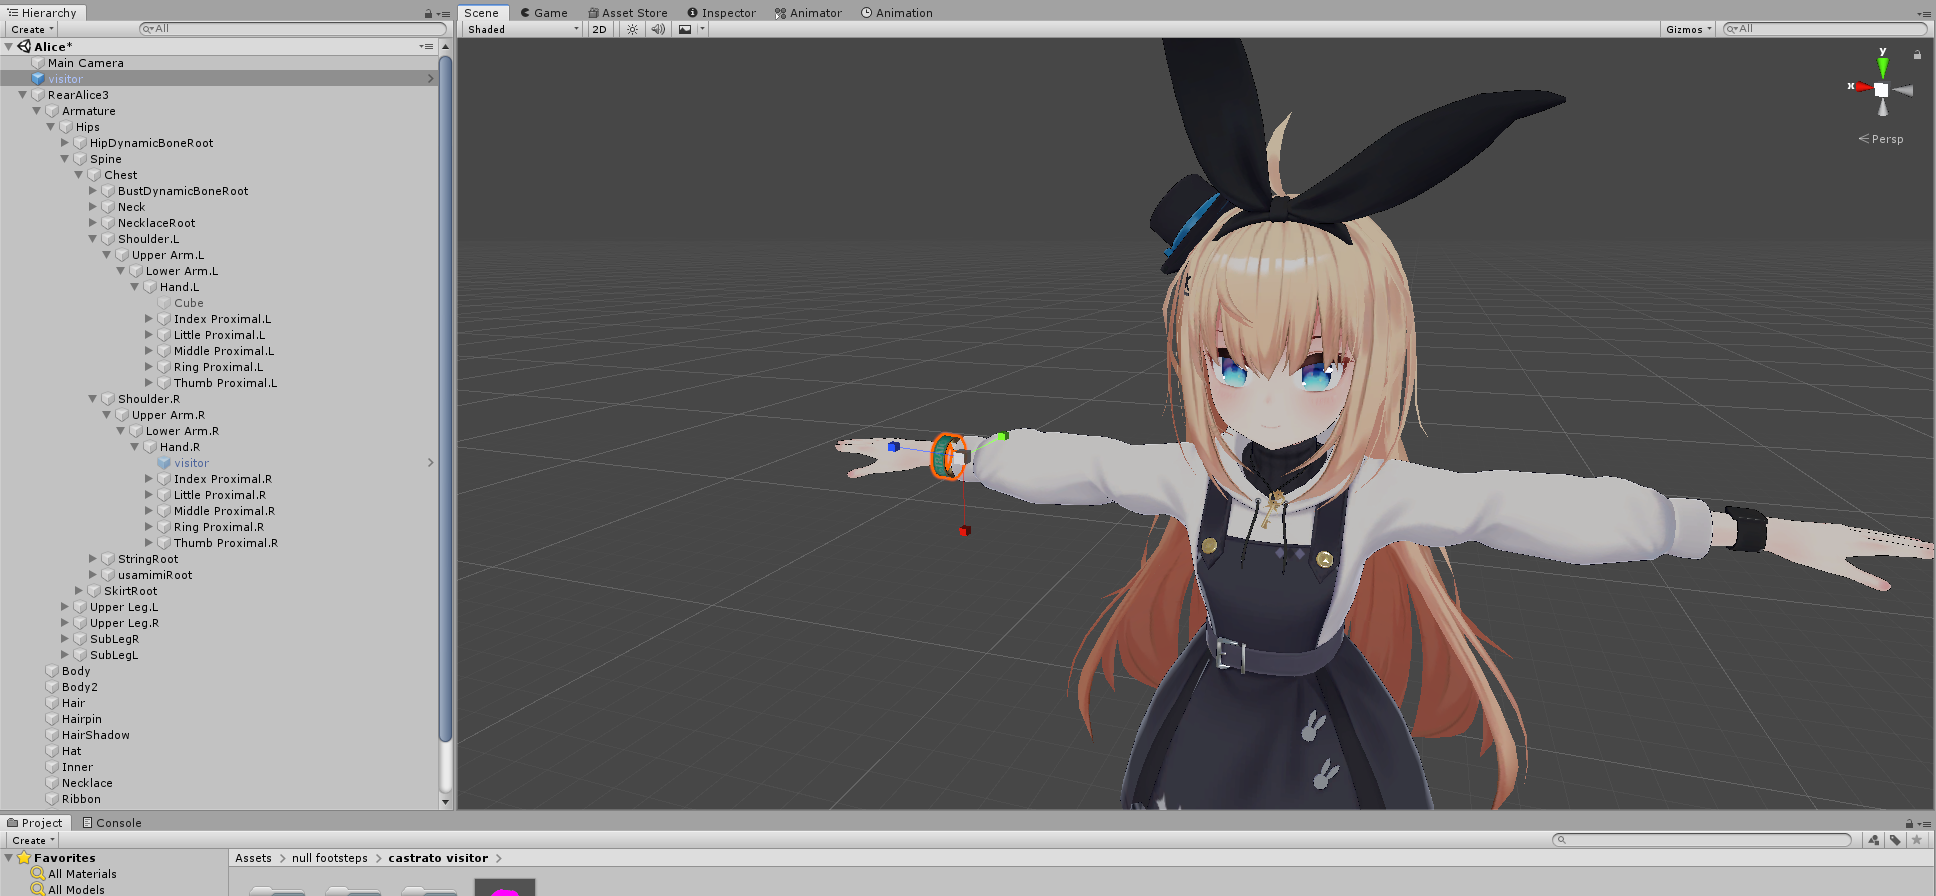Click red Y-axis move handle on gizmo
Screen dimensions: 1936x896
[x=964, y=530]
